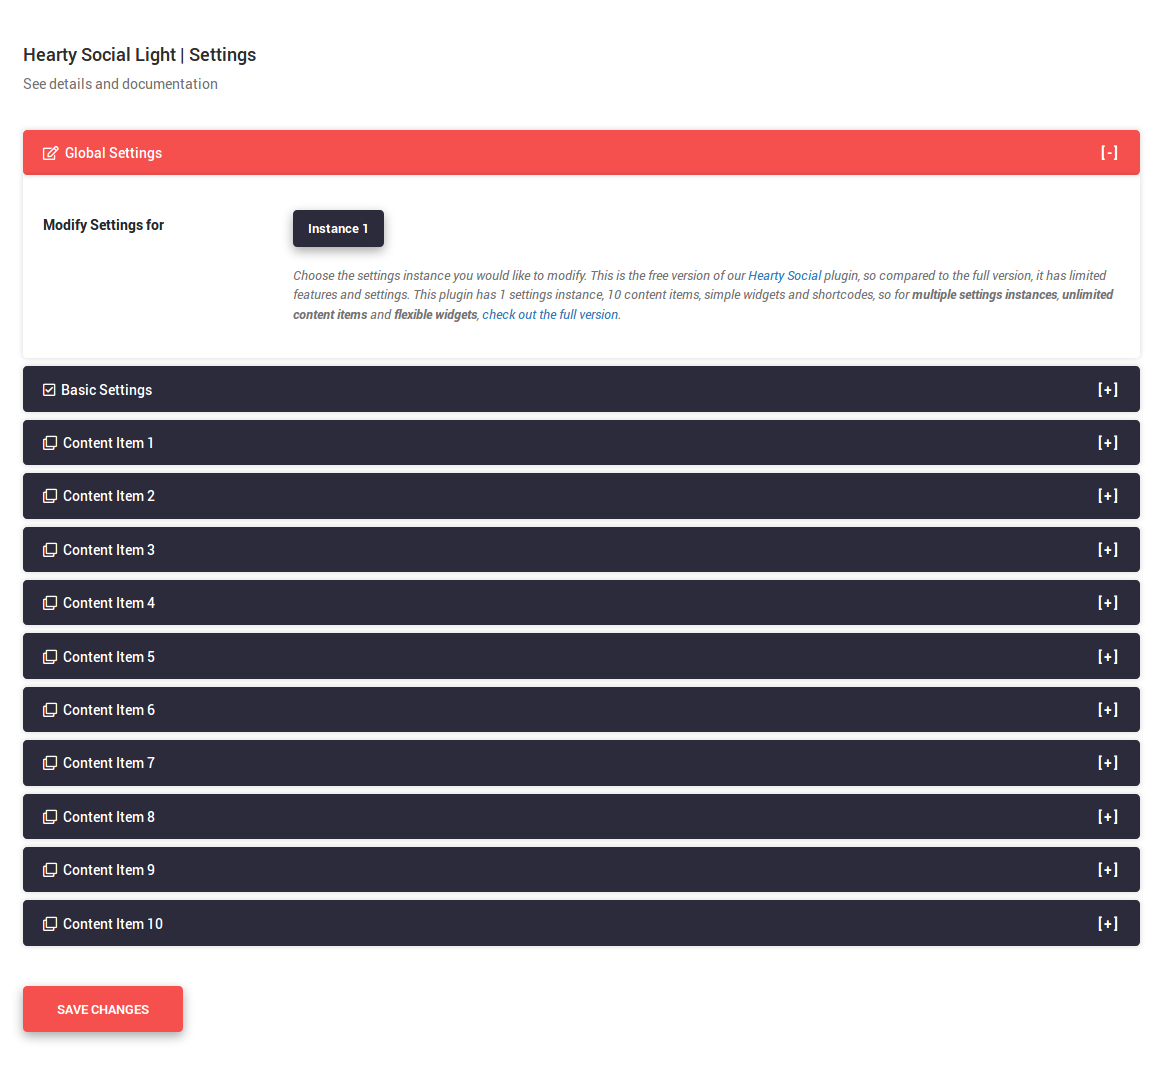Click the 'Modify Settings for' label
This screenshot has width=1160, height=1077.
click(x=104, y=225)
